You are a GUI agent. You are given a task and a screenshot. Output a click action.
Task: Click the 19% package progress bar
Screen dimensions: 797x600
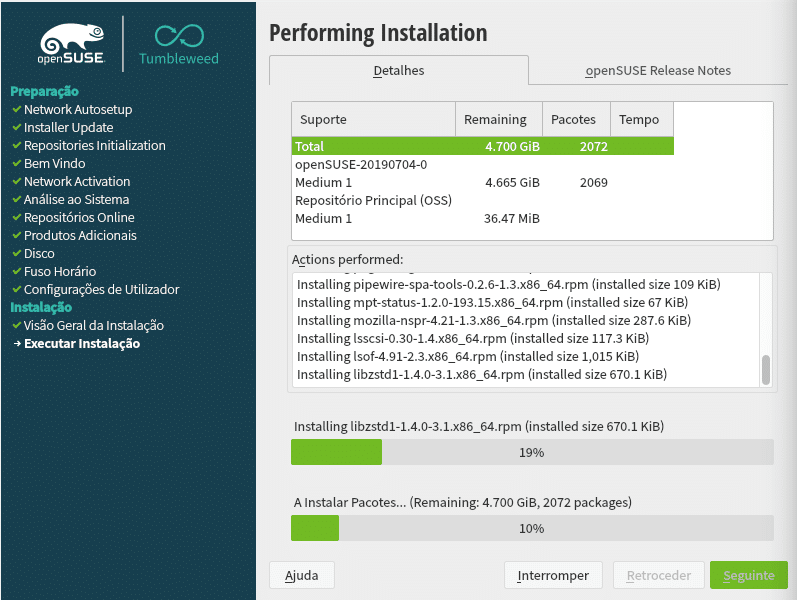(532, 452)
